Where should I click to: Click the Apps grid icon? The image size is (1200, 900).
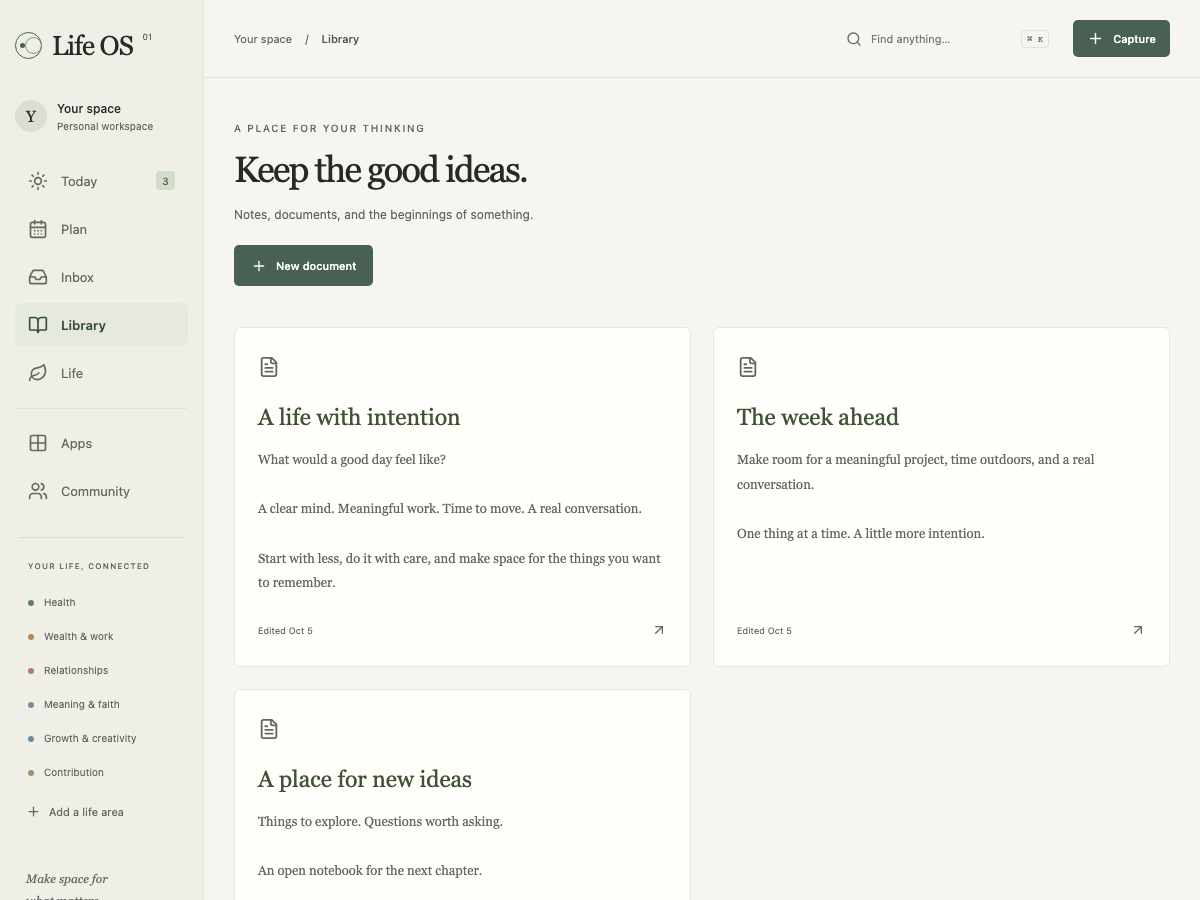[x=38, y=443]
